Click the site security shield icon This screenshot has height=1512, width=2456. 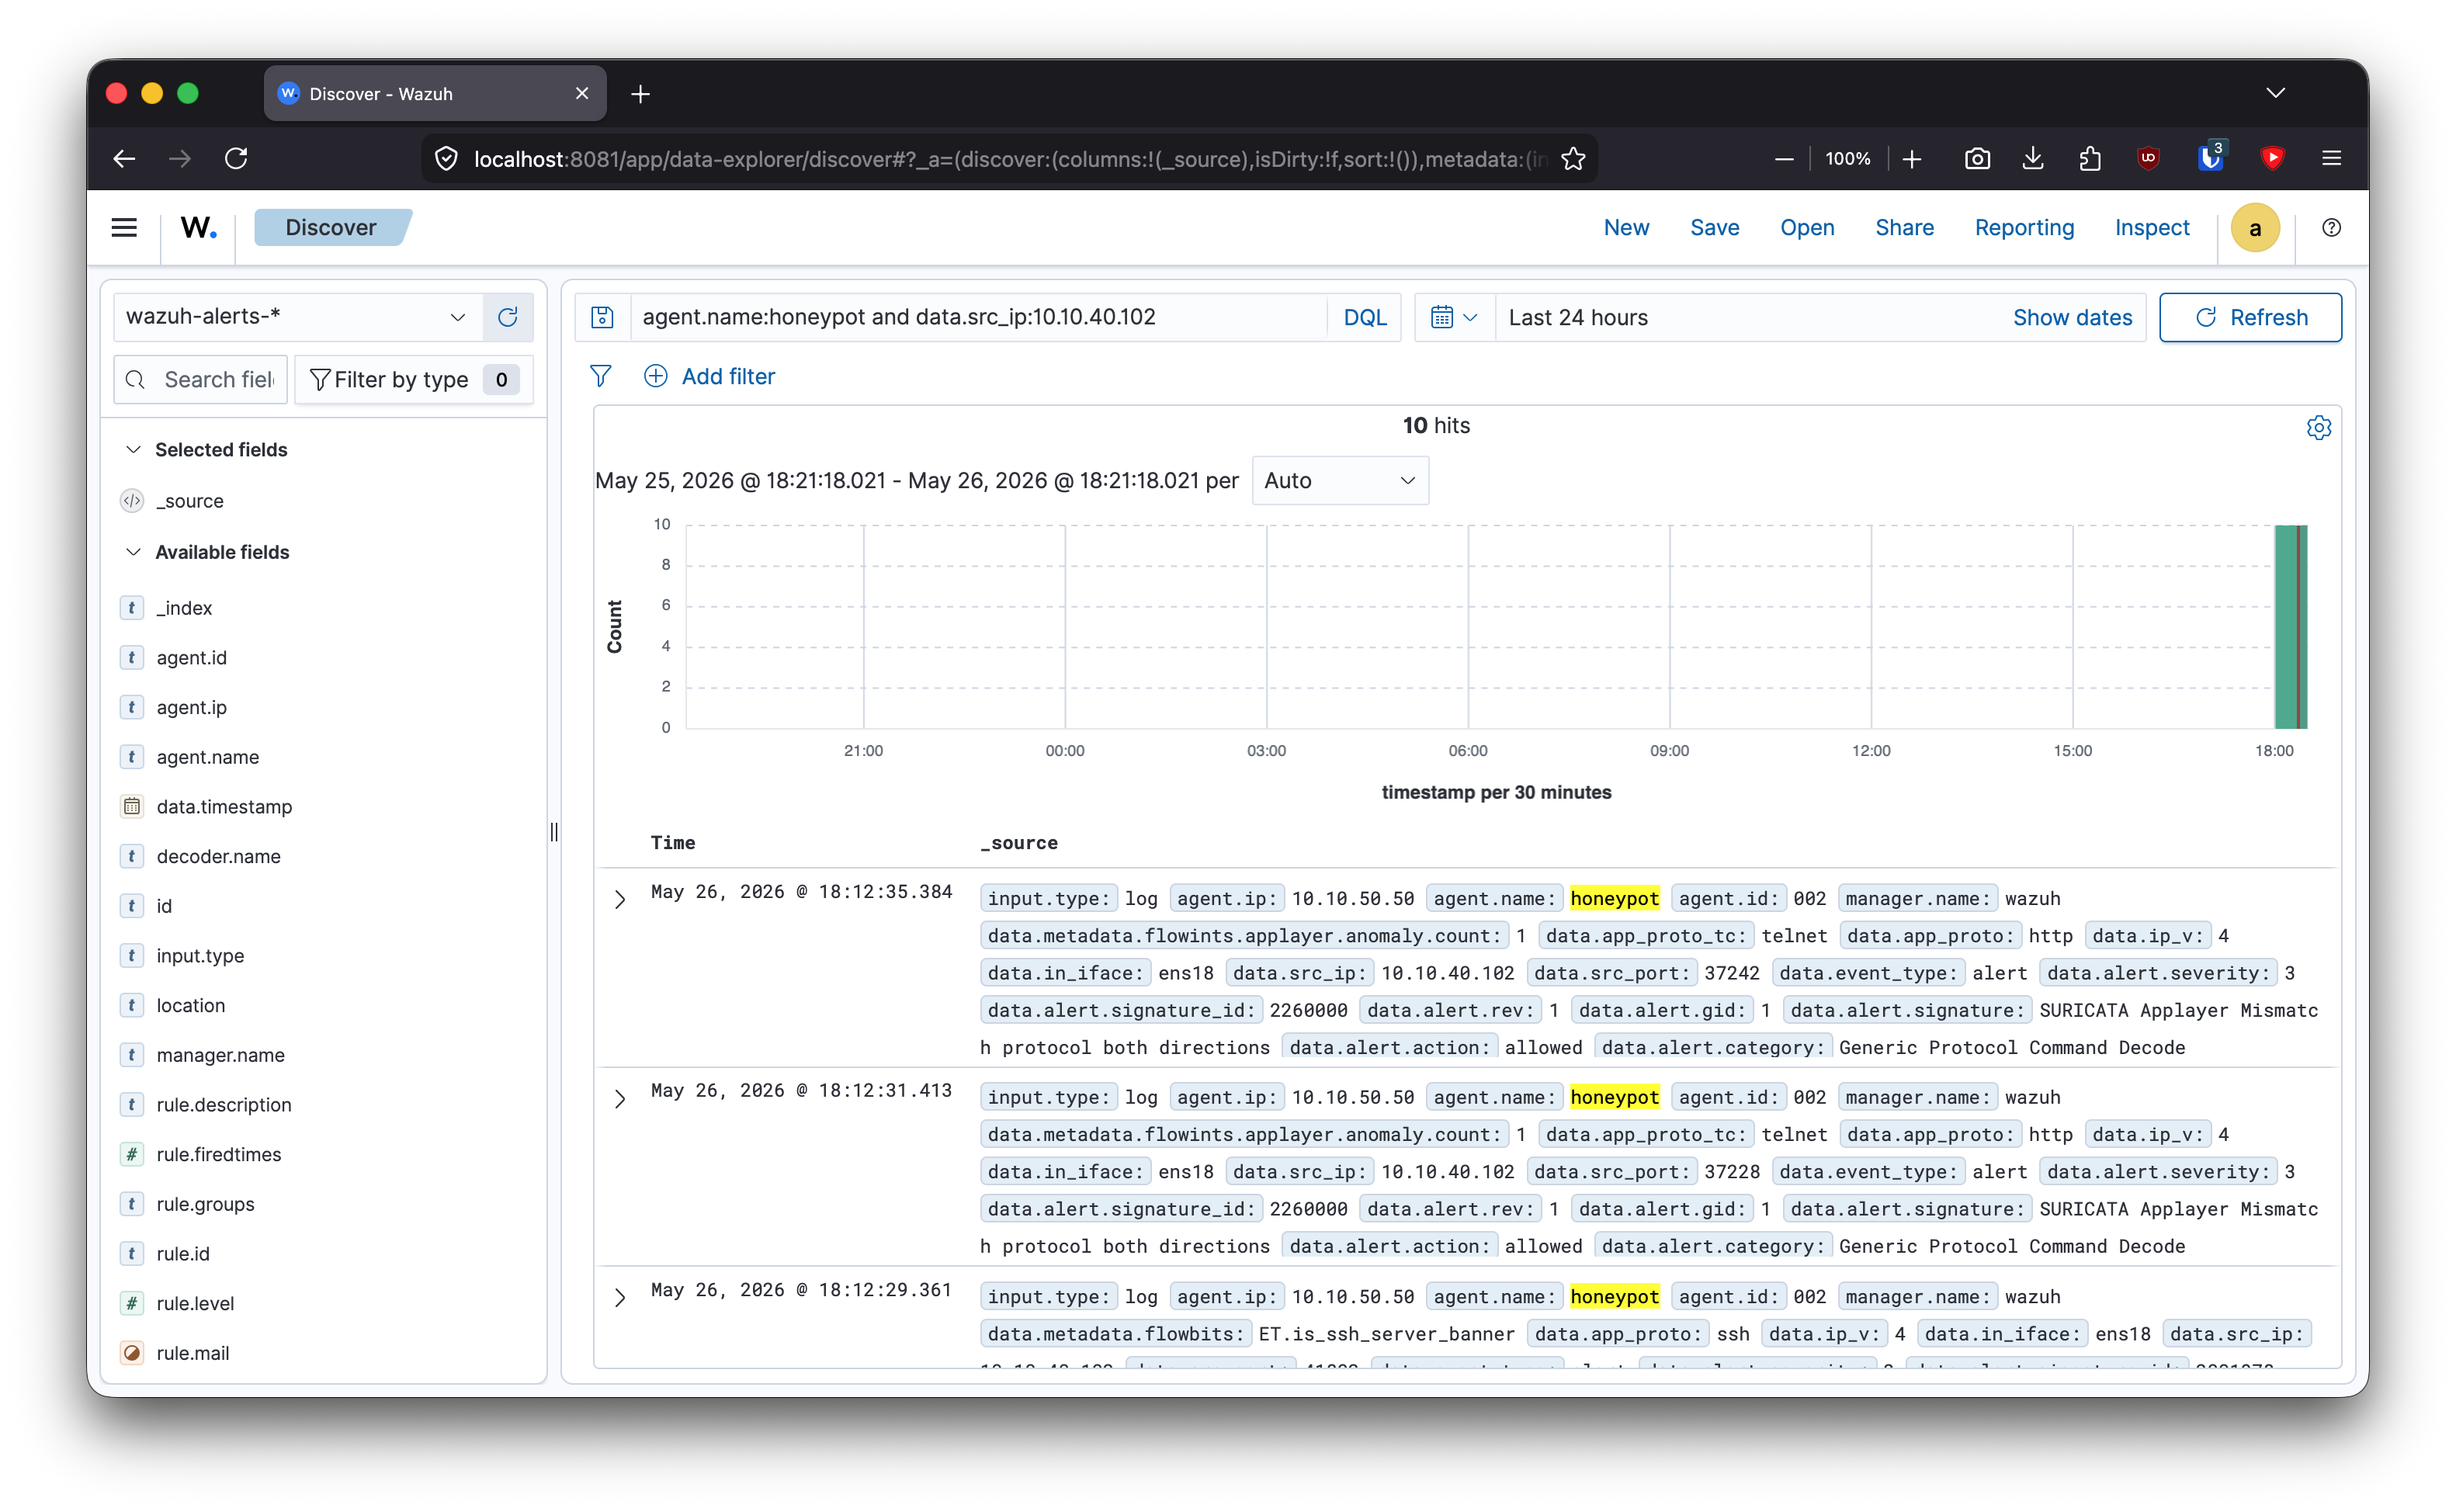pos(446,158)
